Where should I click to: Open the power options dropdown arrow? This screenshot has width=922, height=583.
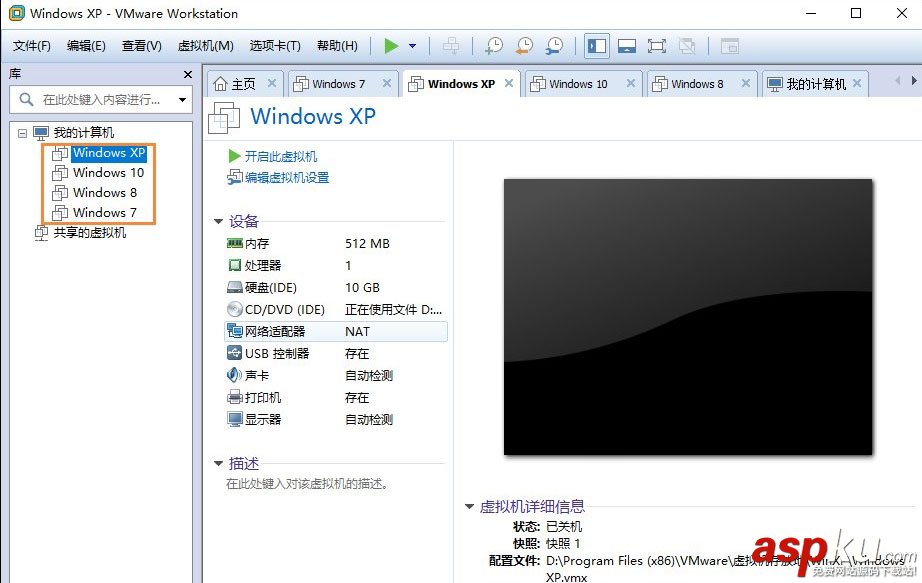[413, 46]
